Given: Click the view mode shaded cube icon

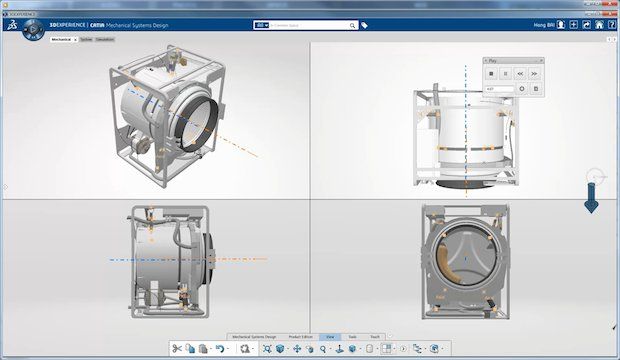Looking at the screenshot, I should click(x=352, y=349).
